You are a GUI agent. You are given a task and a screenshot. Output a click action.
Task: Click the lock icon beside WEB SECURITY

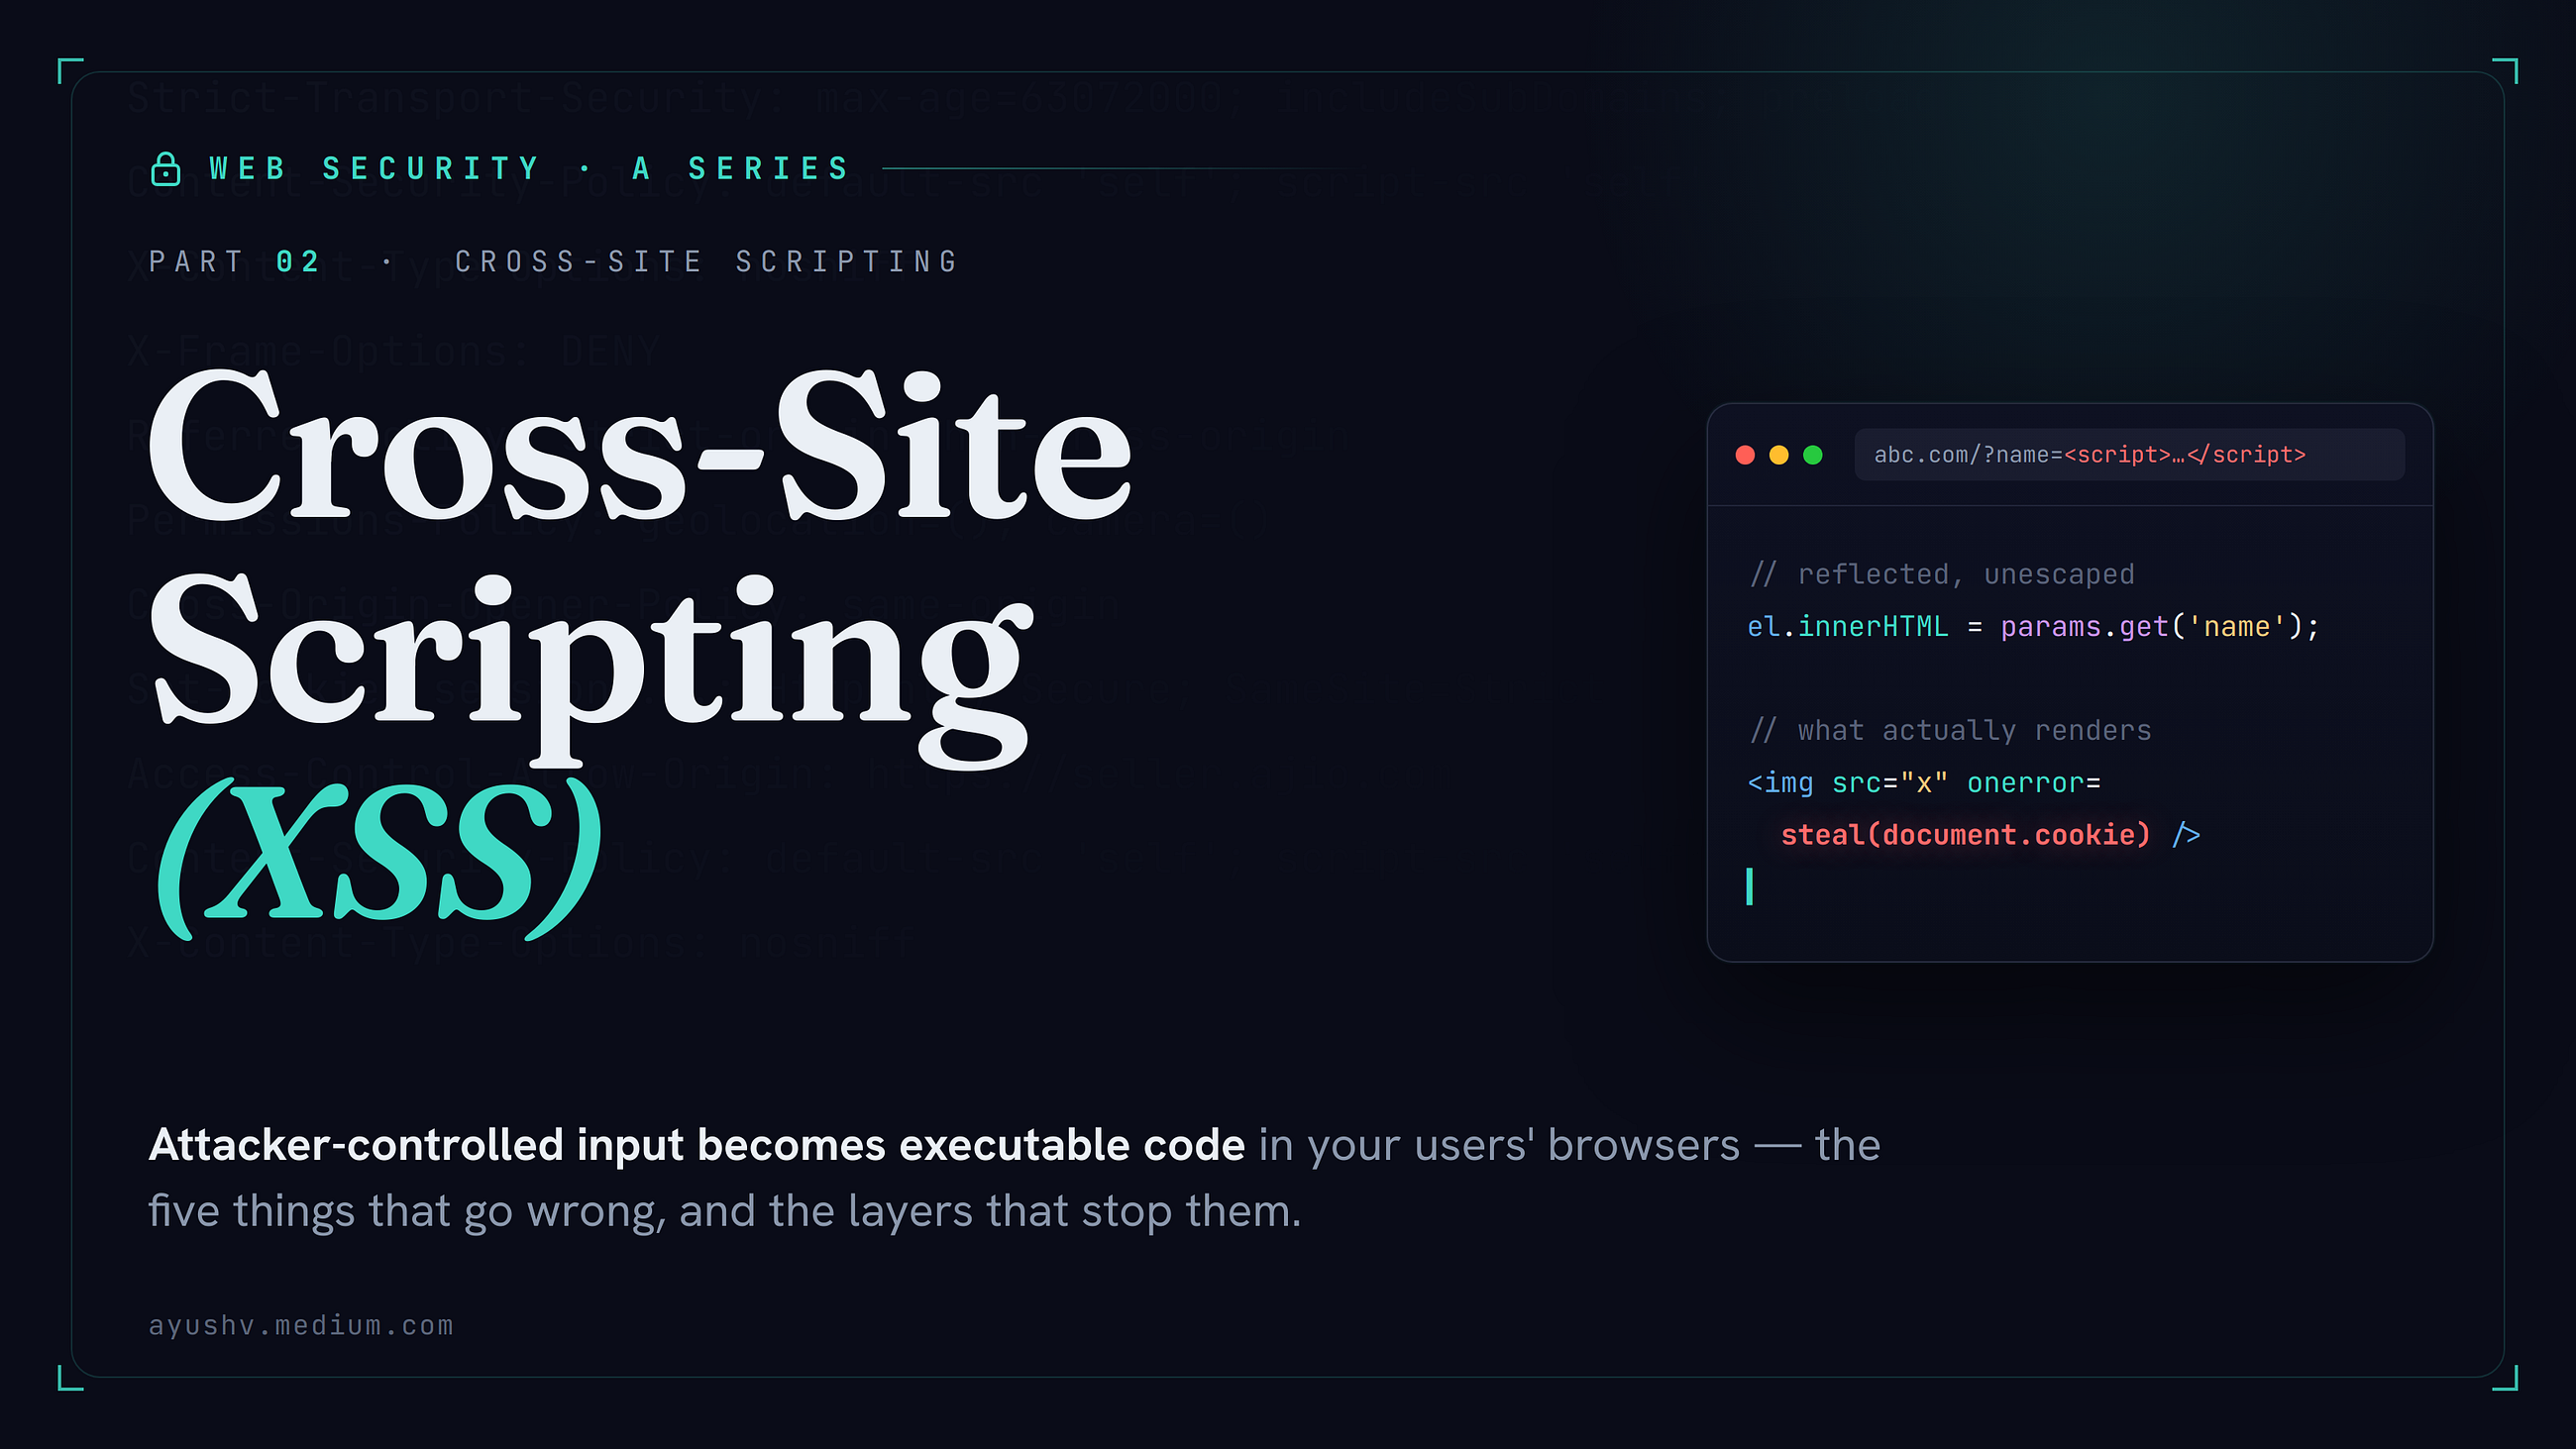(x=165, y=169)
